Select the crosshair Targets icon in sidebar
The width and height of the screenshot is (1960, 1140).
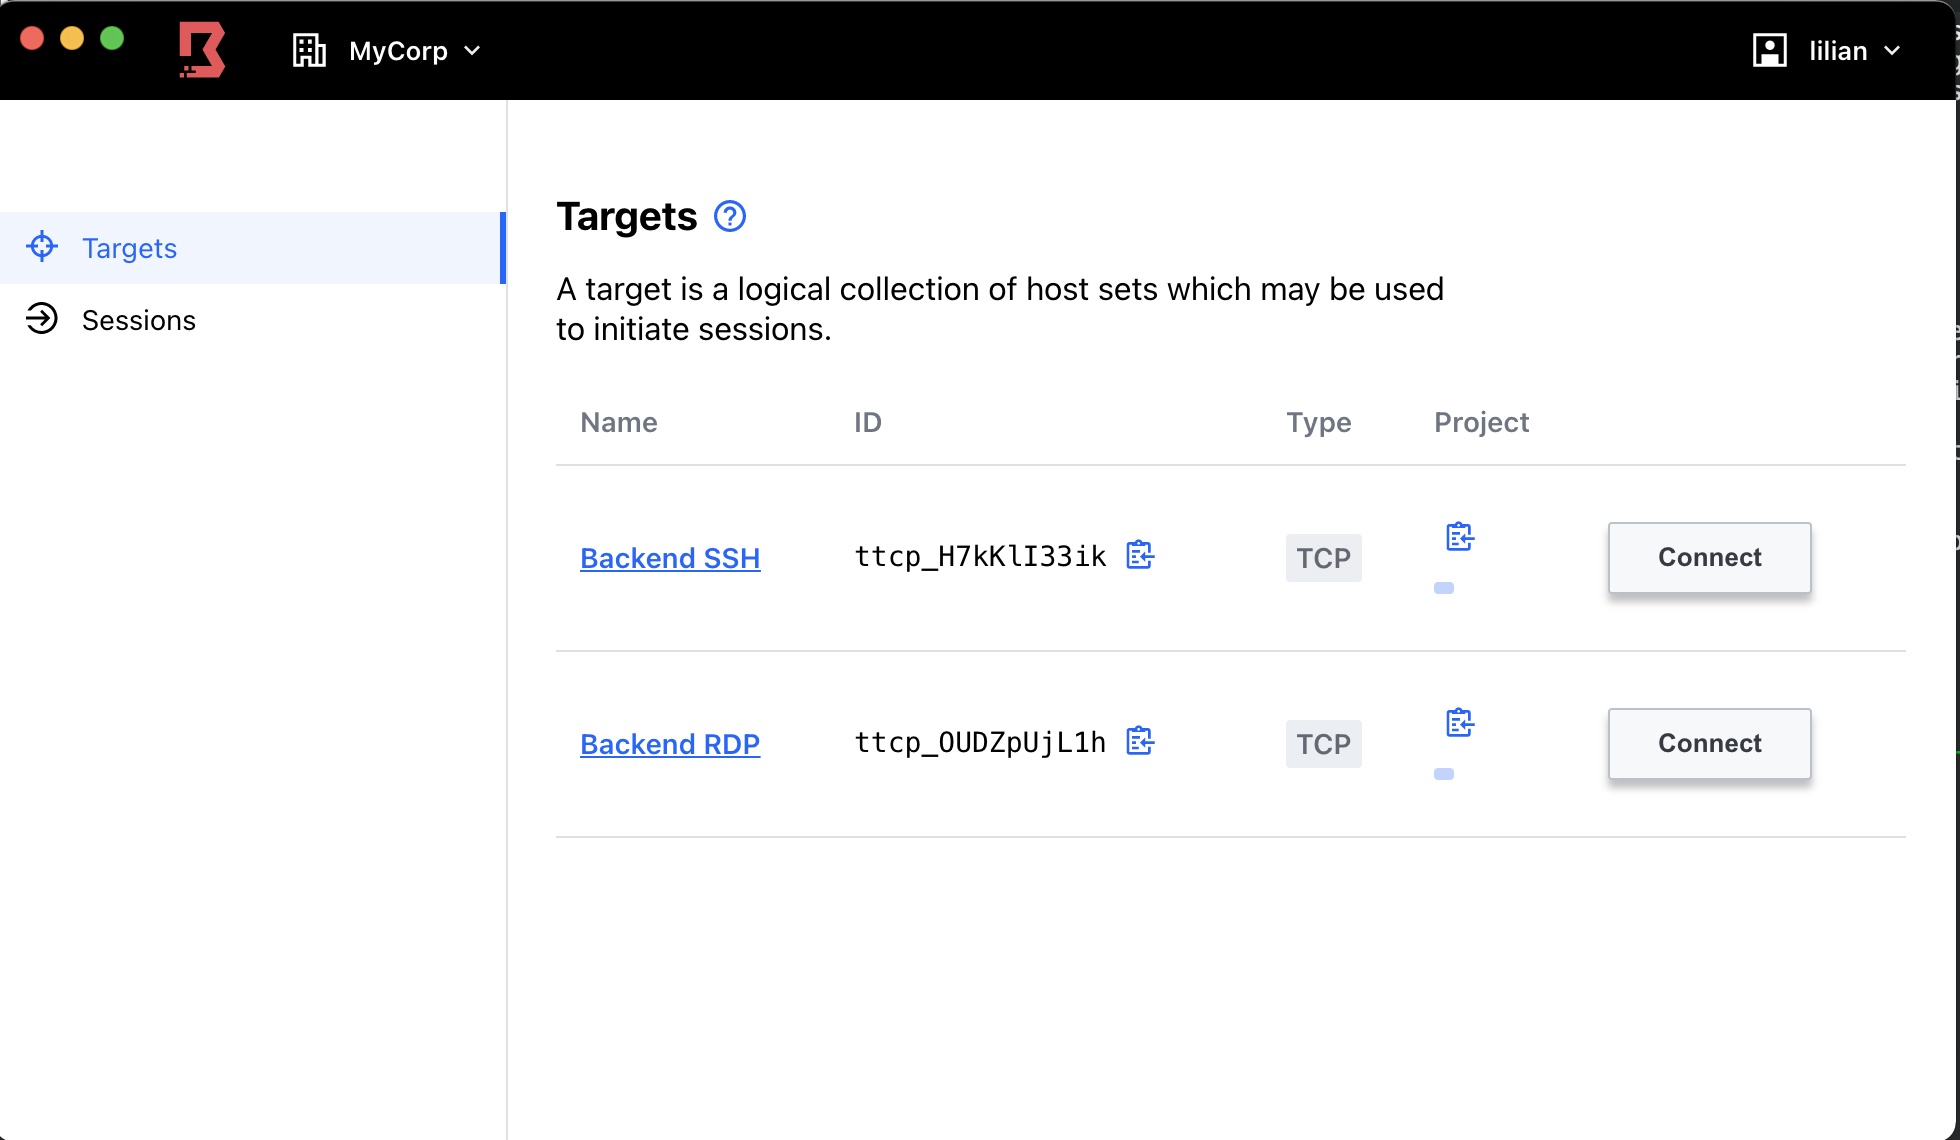coord(42,247)
